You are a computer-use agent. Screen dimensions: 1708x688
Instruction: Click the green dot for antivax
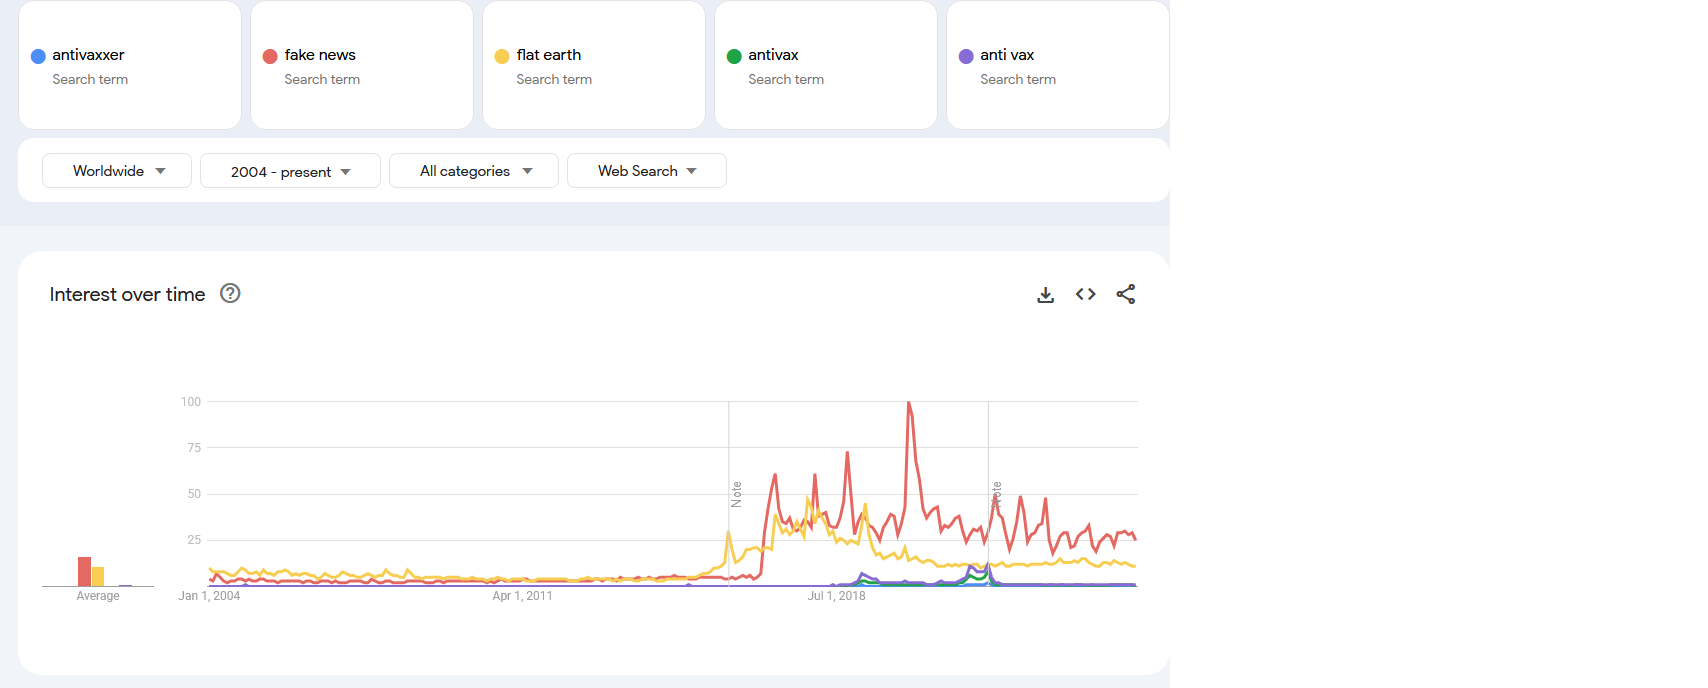coord(734,56)
